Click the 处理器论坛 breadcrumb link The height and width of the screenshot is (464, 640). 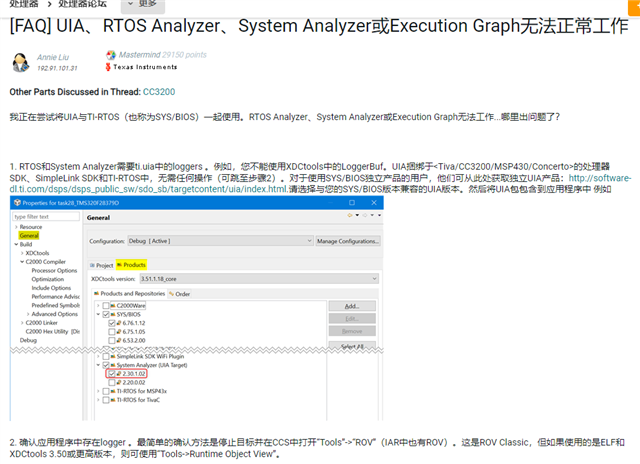point(82,4)
